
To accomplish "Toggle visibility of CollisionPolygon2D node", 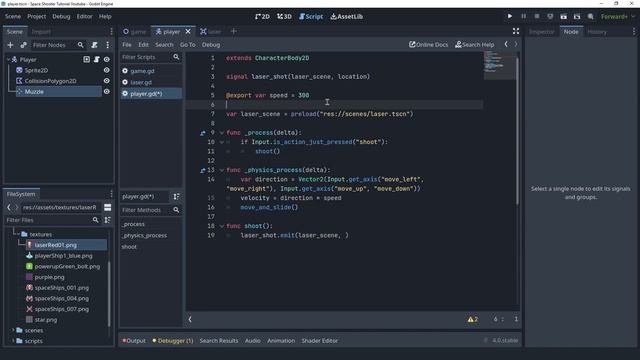I will pos(107,81).
